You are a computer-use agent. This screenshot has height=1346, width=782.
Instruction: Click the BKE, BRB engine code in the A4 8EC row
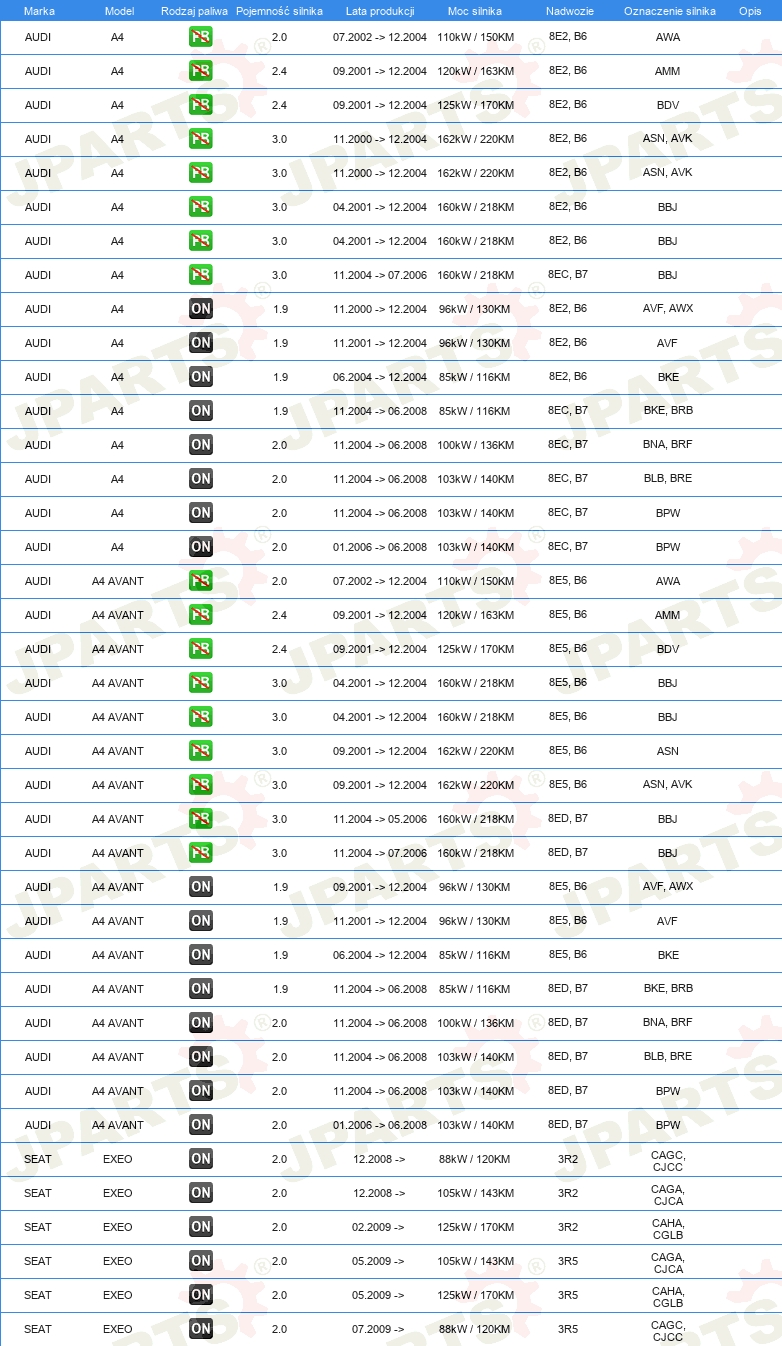667,411
